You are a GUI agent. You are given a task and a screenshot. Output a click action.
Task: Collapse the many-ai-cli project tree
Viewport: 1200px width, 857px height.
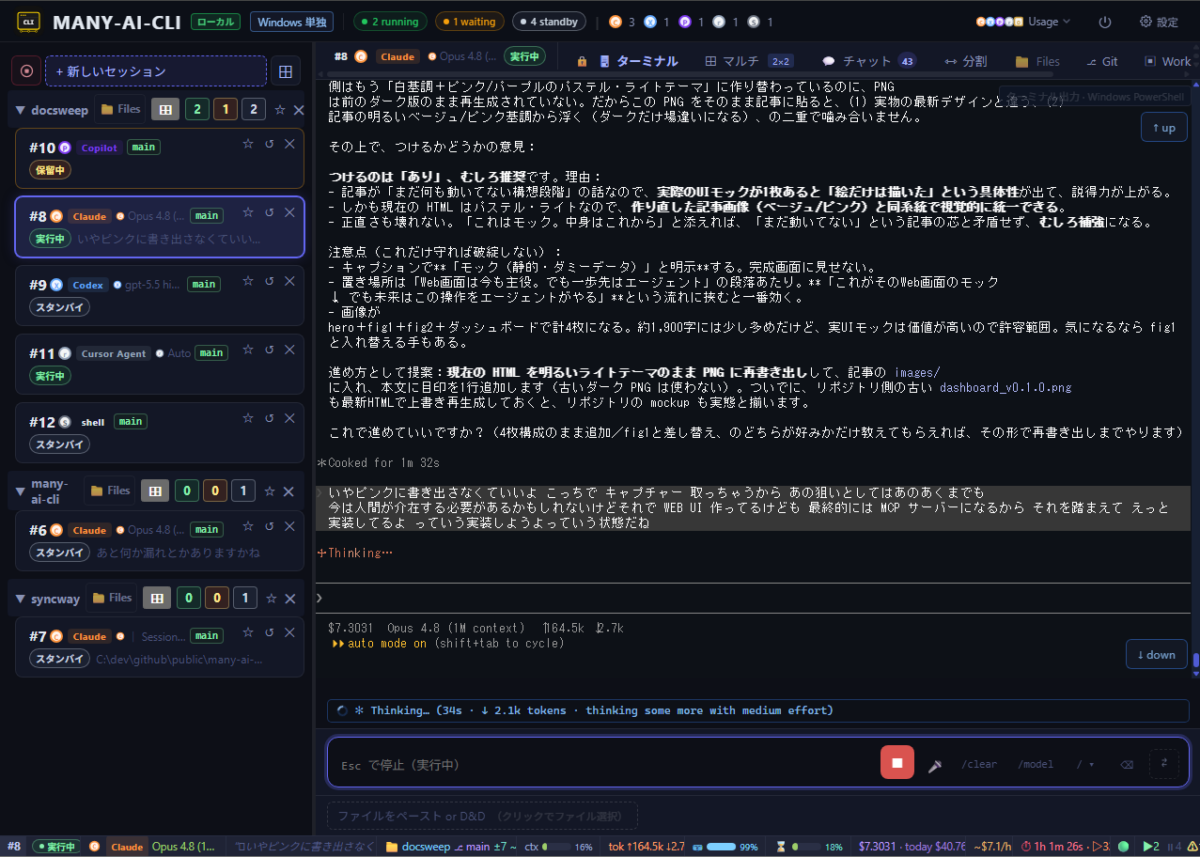tap(21, 491)
